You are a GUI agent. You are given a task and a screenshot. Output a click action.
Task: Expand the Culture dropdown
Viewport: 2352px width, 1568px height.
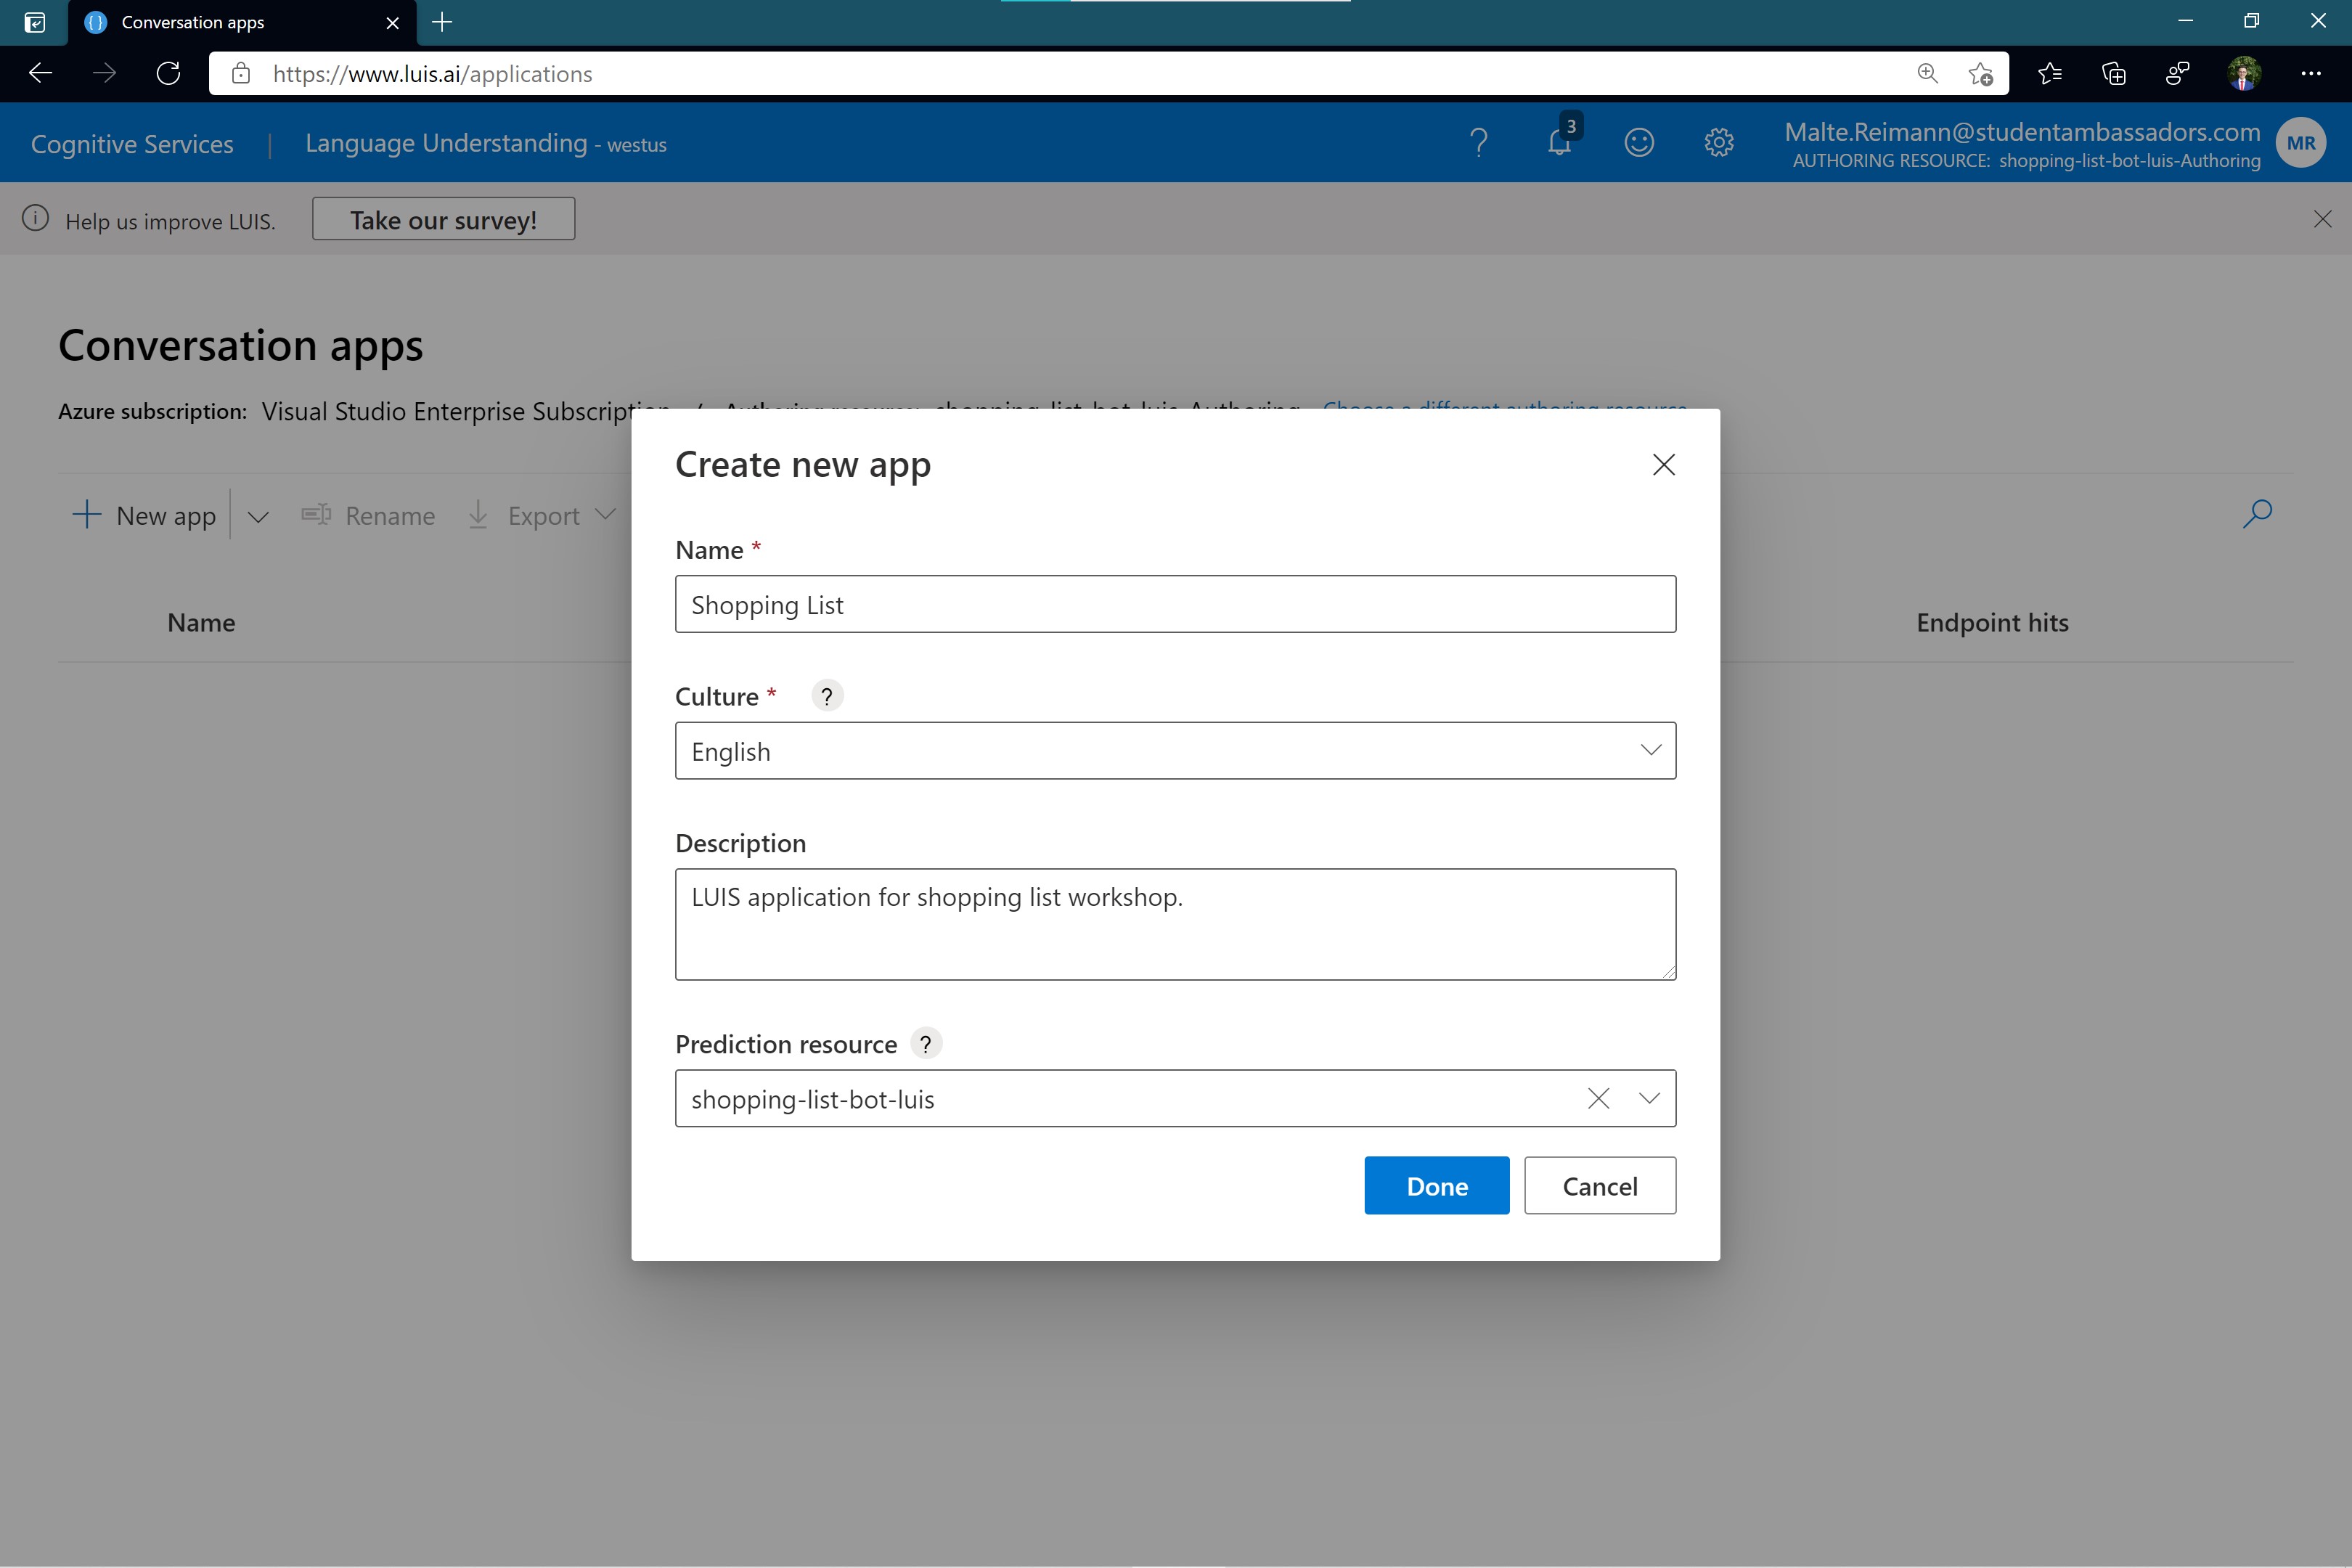tap(1650, 750)
